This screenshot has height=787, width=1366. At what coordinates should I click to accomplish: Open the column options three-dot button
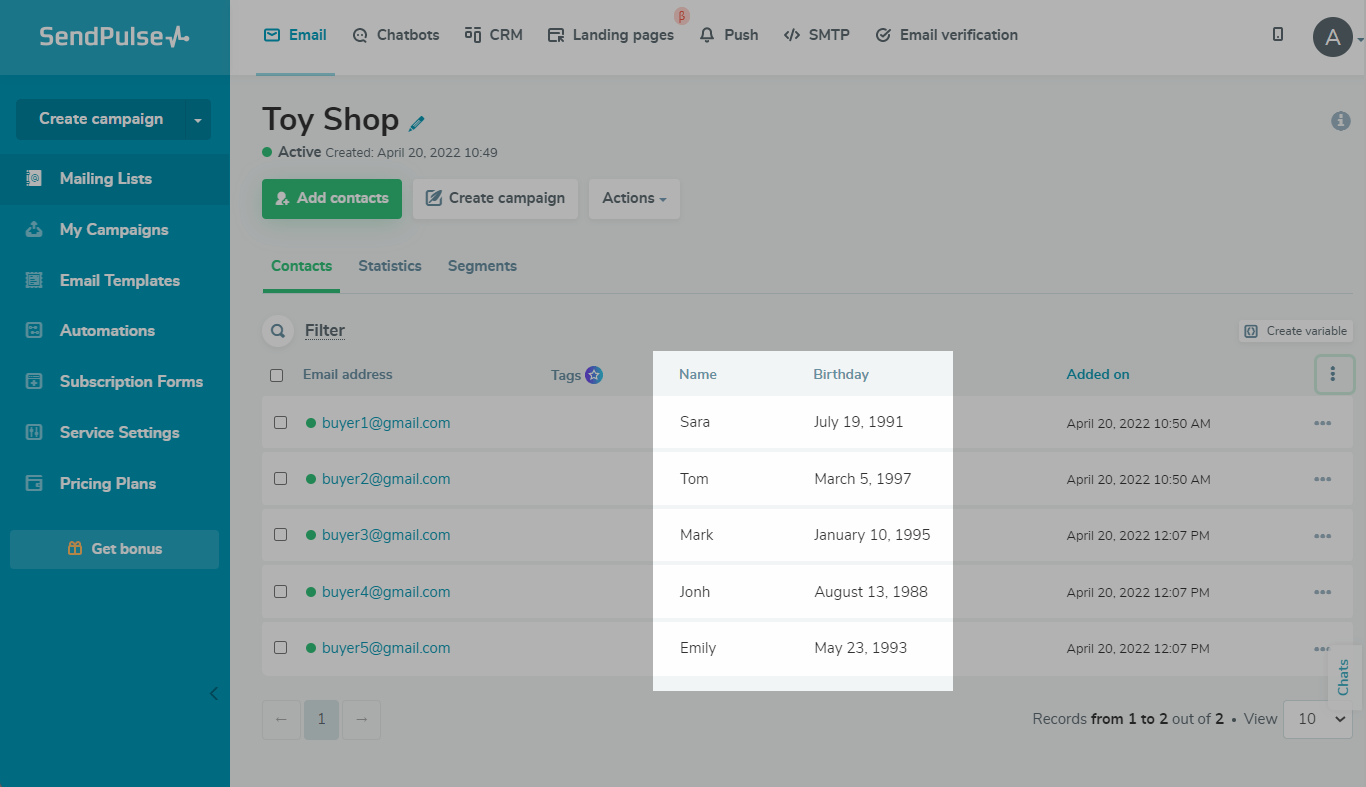(1333, 374)
